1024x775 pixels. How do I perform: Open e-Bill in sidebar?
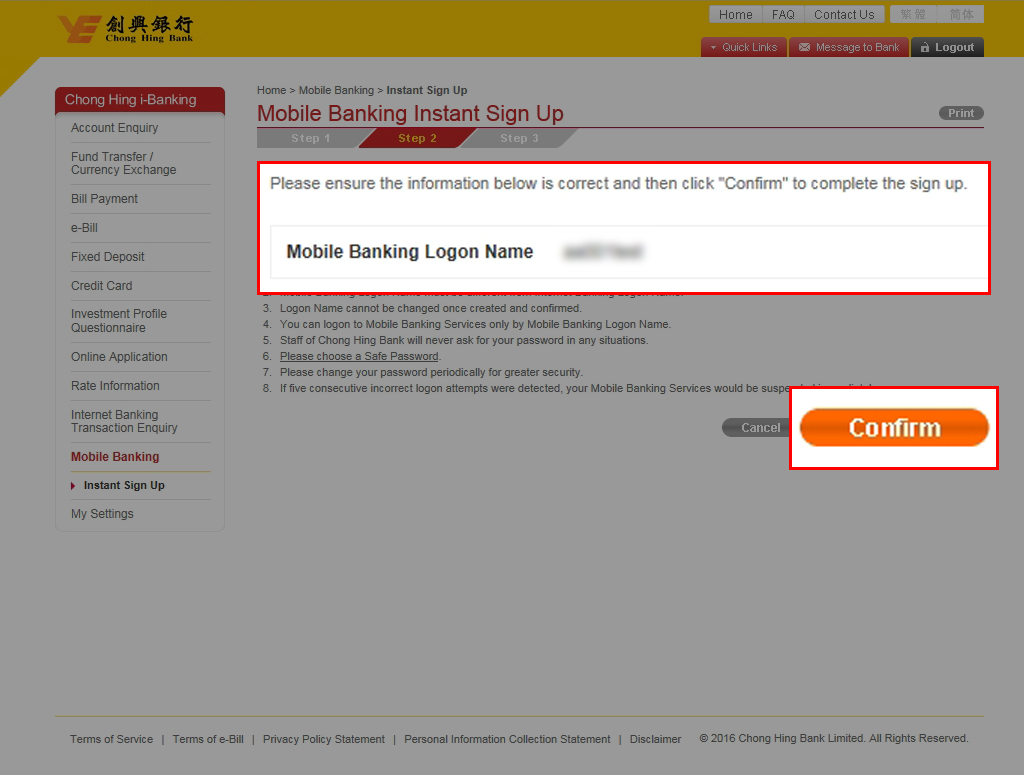(84, 228)
